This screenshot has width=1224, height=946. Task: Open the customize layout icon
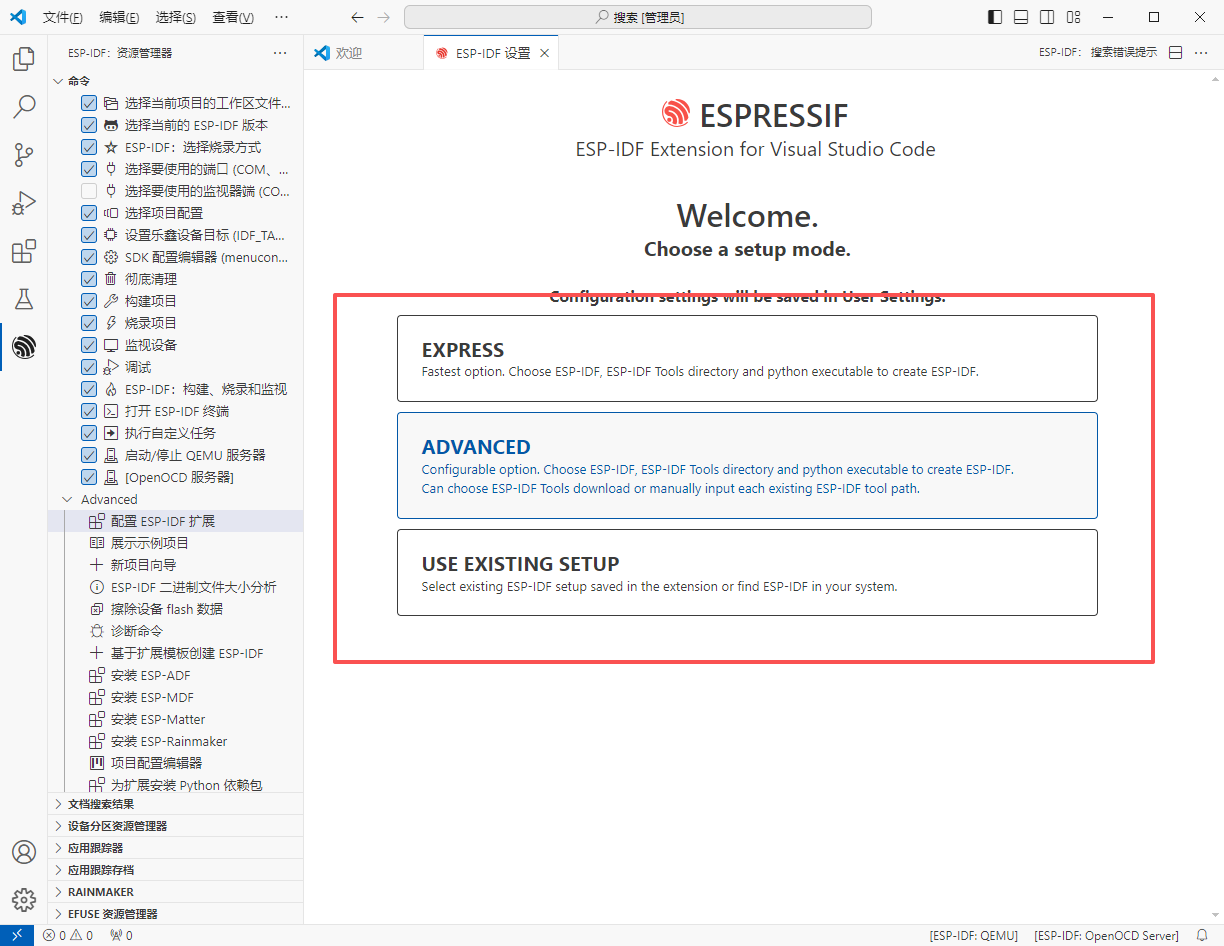coord(1073,17)
